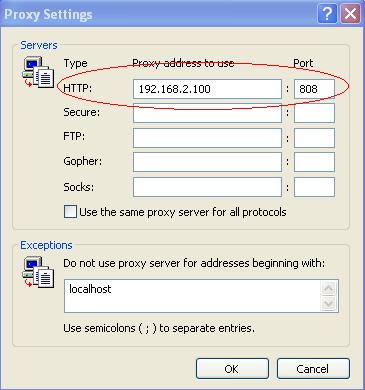Screen dimensions: 365x390
Task: Click the Cancel button
Action: [313, 369]
